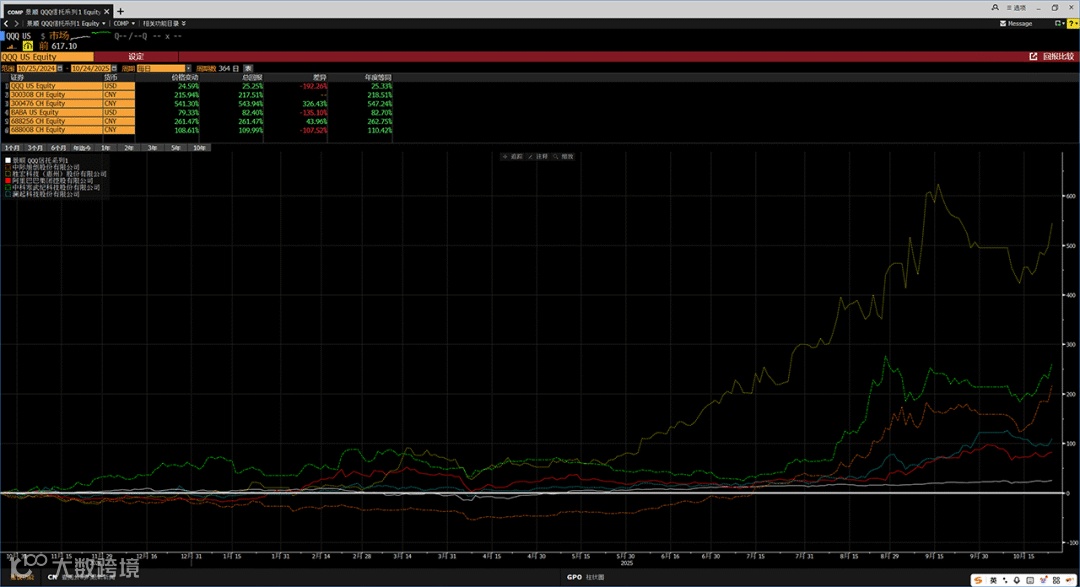
Task: Sort by the 价格变动 column header
Action: point(185,77)
